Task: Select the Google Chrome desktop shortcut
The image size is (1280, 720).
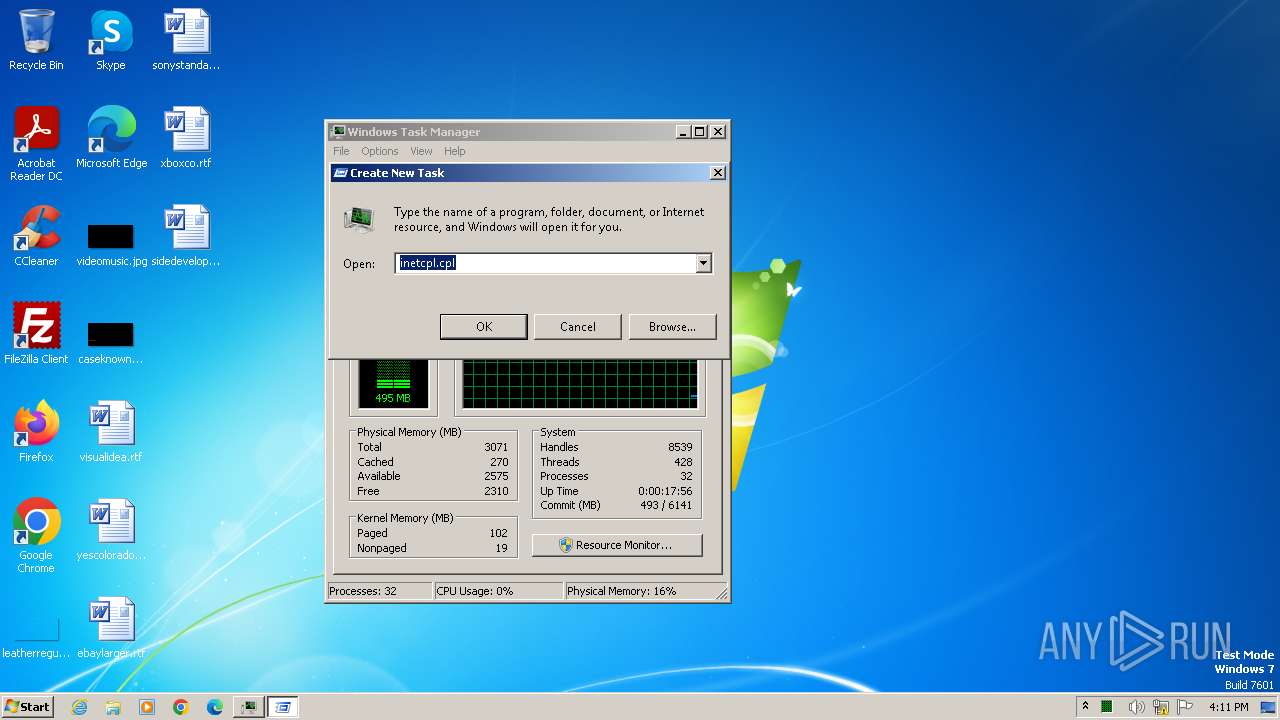Action: (36, 536)
